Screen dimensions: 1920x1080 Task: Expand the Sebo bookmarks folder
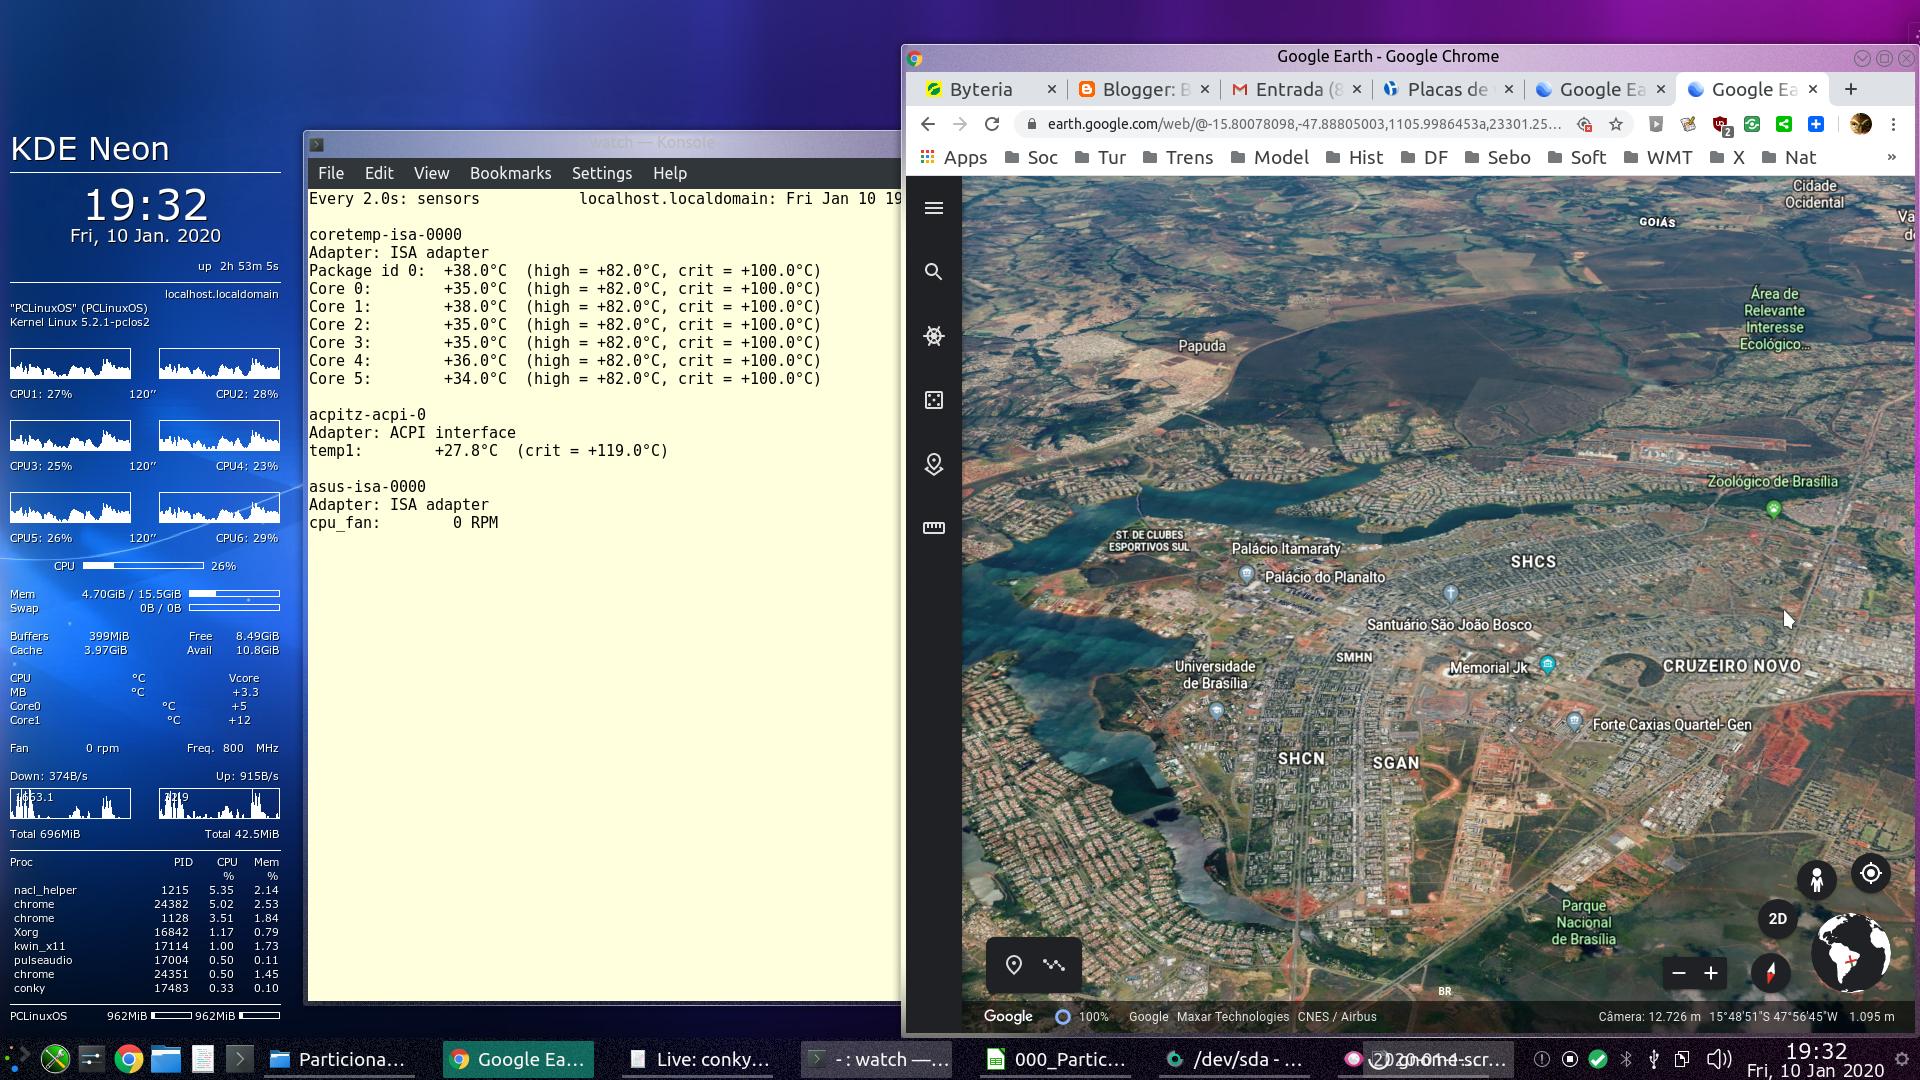(x=1497, y=157)
